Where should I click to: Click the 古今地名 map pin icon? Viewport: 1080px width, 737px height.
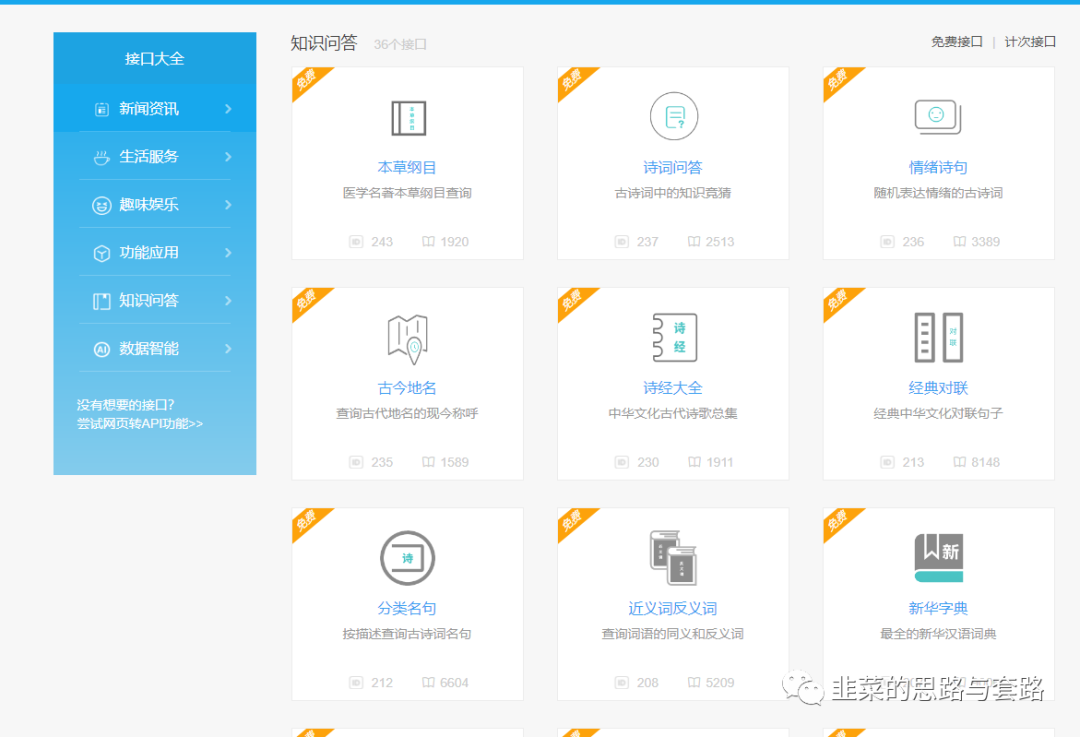408,340
